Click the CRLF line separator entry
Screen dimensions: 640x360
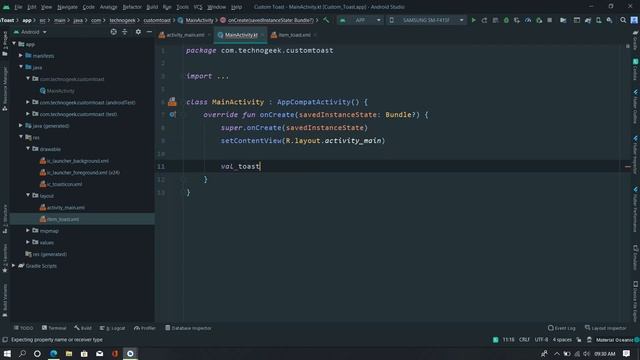tap(524, 340)
